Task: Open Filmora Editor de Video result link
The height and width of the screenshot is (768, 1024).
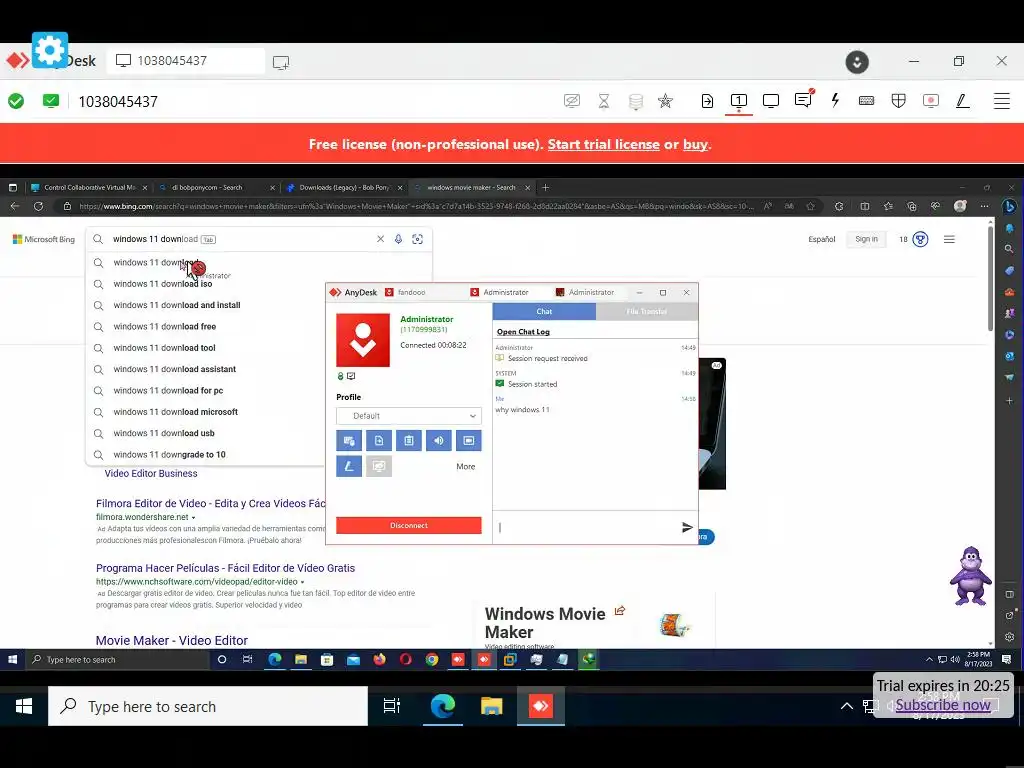Action: (210, 504)
